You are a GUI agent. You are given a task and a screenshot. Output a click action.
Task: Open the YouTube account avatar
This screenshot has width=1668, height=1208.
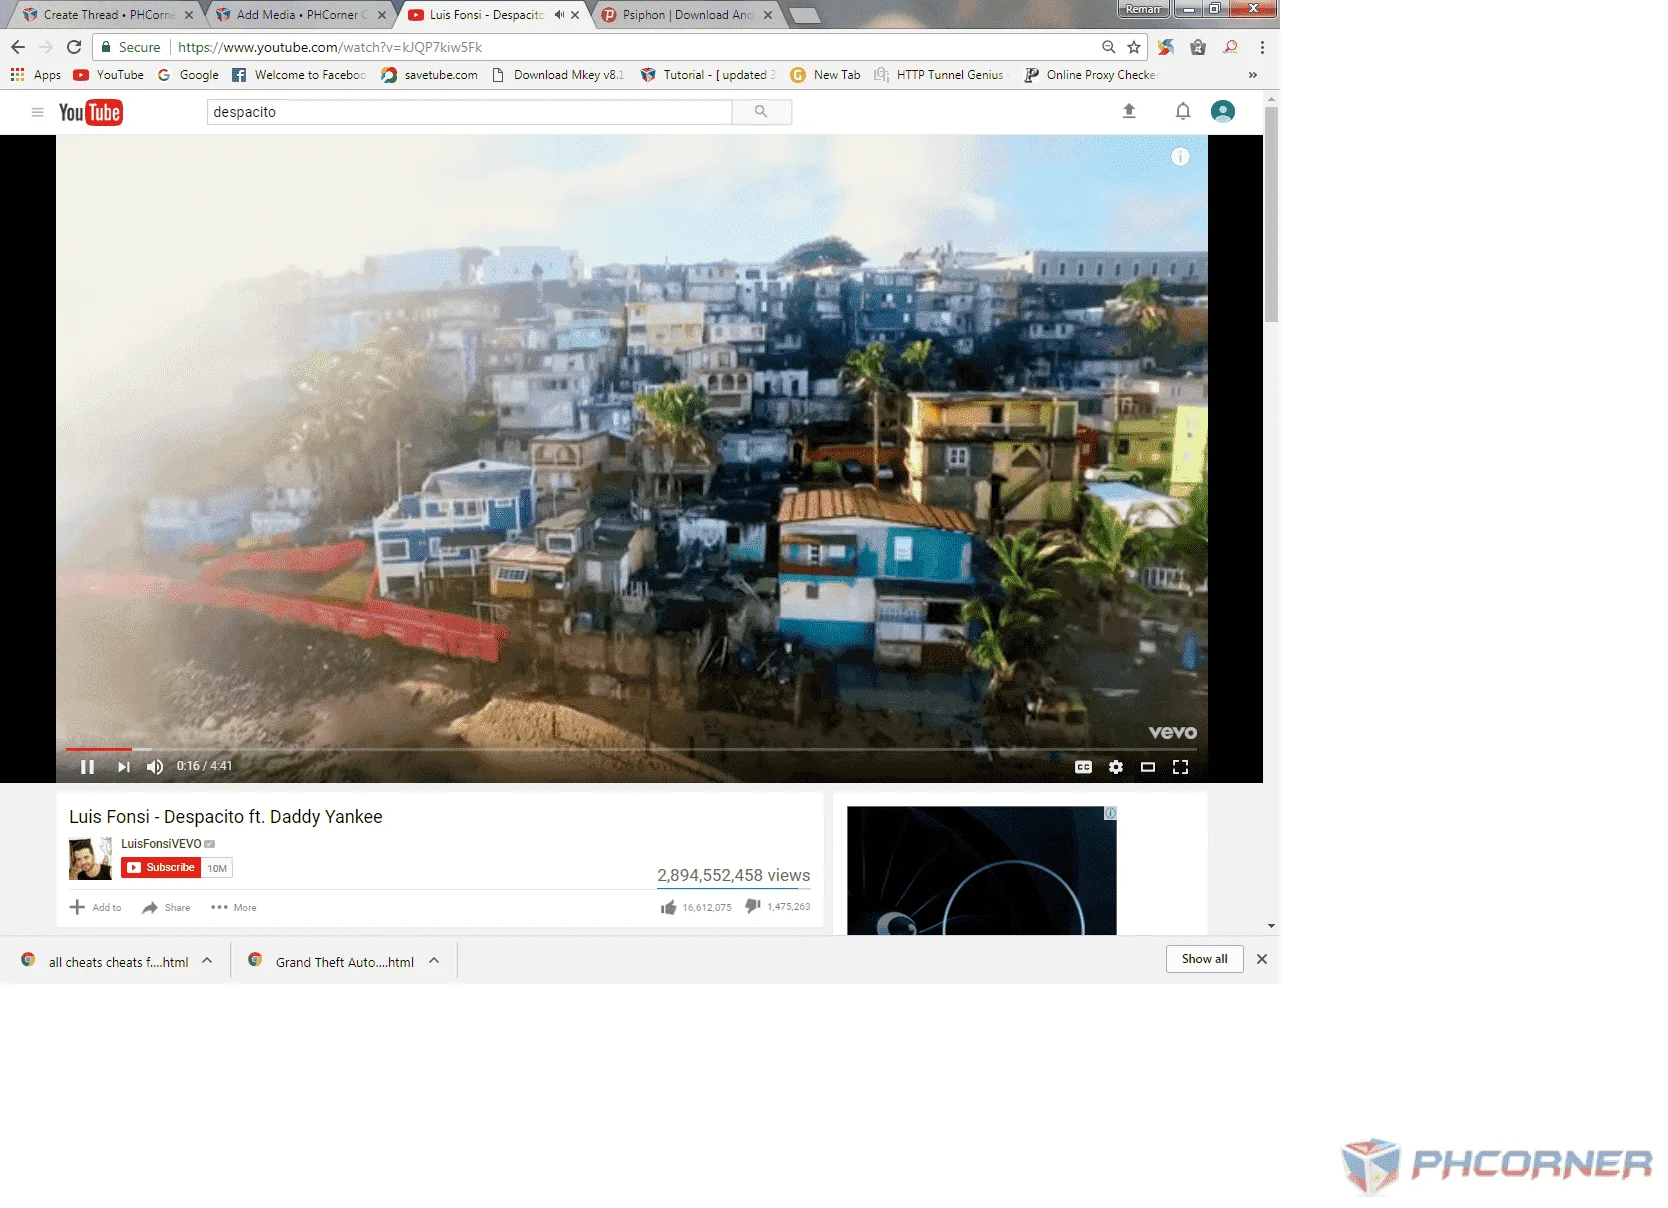[1222, 111]
